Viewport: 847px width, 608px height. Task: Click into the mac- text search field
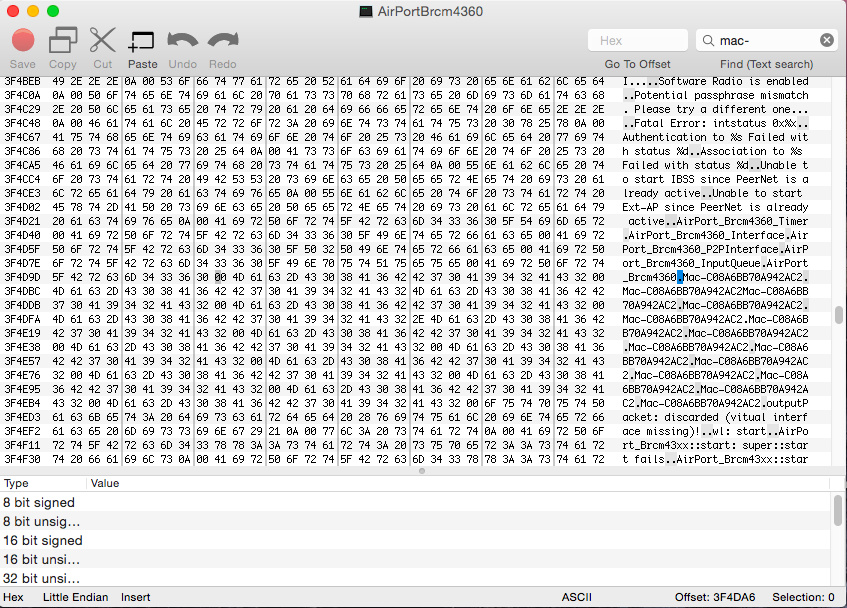[x=767, y=40]
